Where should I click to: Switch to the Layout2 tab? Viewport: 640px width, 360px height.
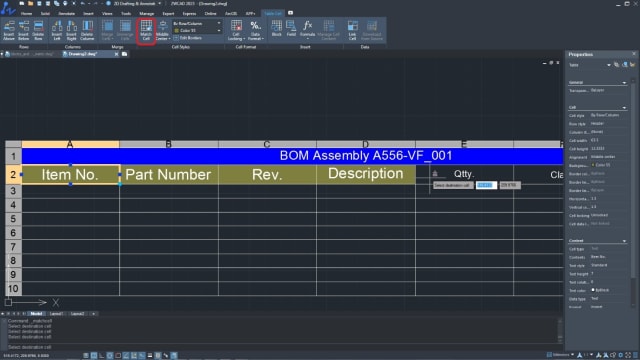[78, 314]
